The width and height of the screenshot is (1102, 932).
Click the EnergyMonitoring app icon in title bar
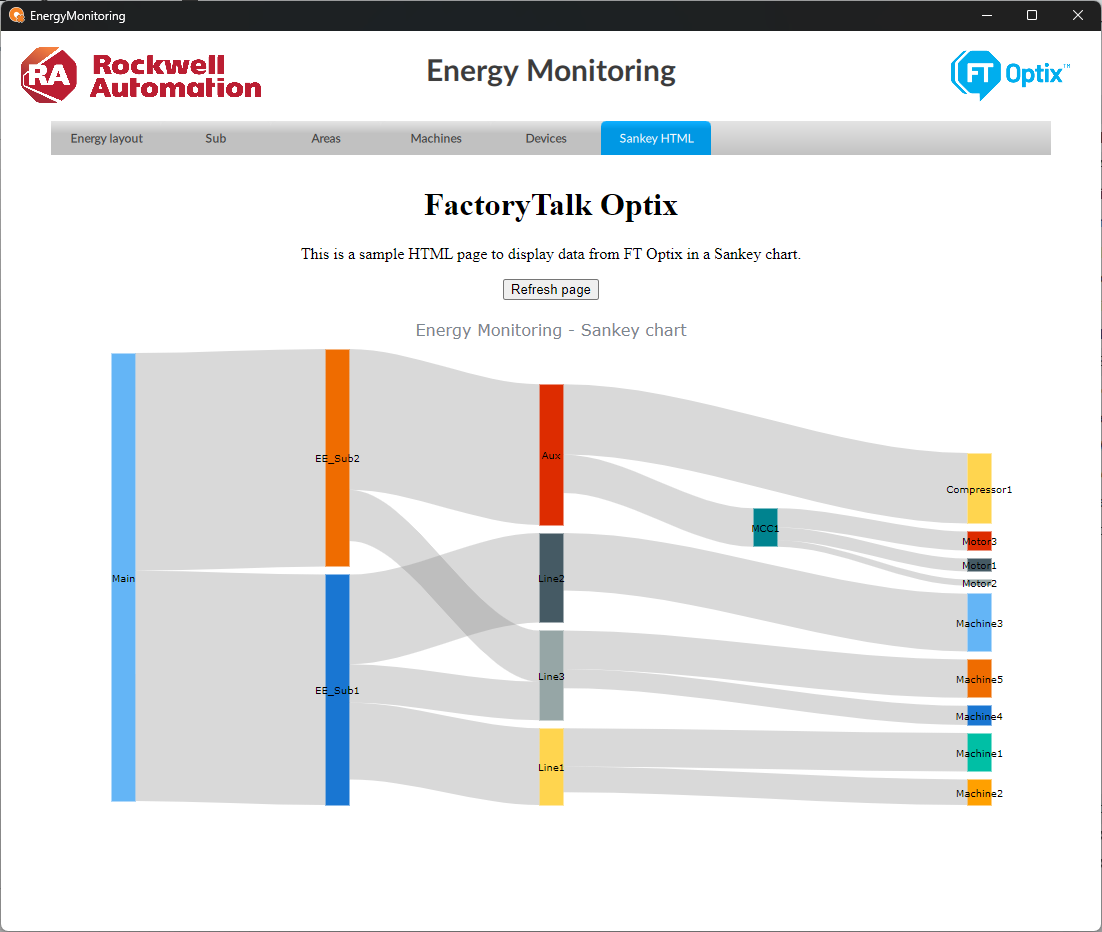pos(16,16)
